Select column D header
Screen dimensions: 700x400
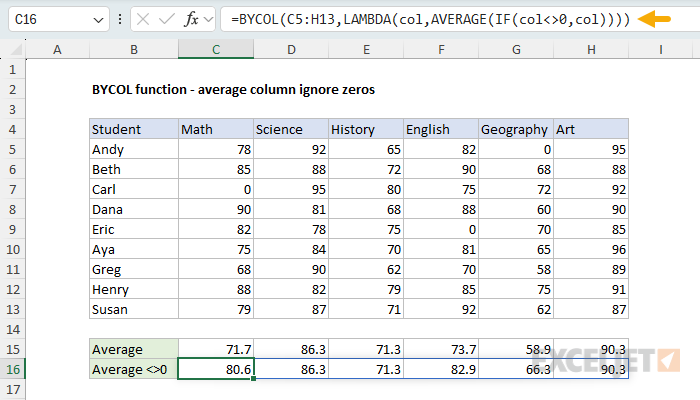[x=291, y=50]
